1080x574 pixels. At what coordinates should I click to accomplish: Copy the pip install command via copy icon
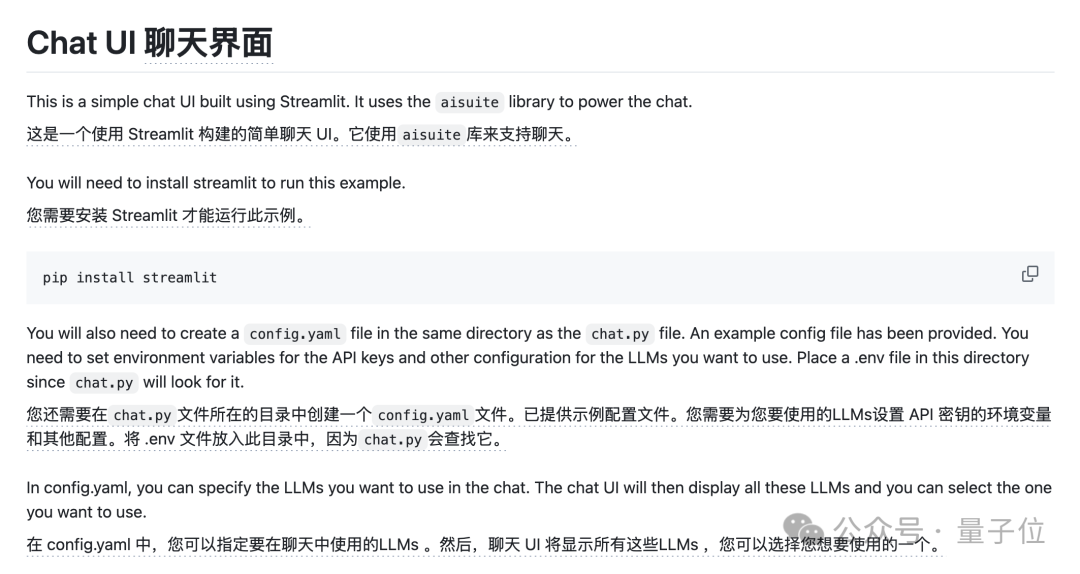click(1030, 274)
